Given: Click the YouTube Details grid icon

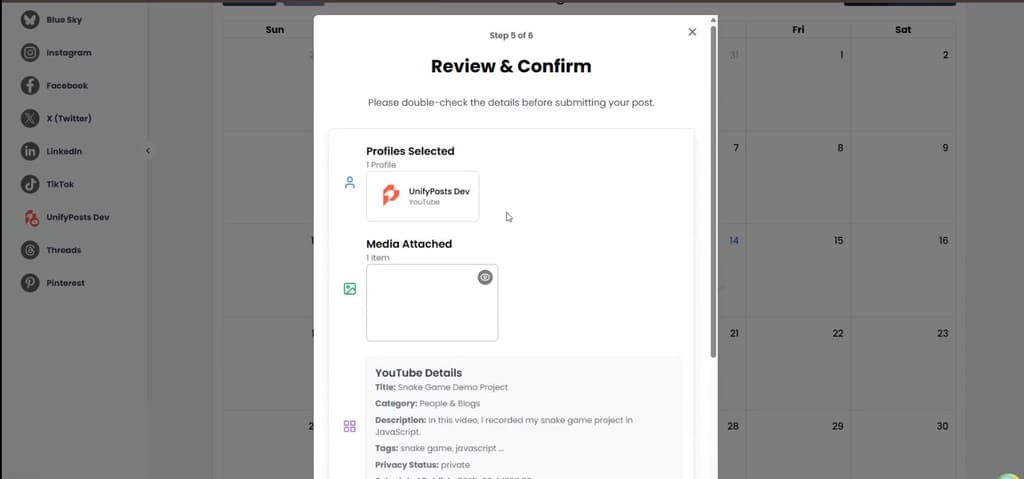Looking at the screenshot, I should 350,427.
